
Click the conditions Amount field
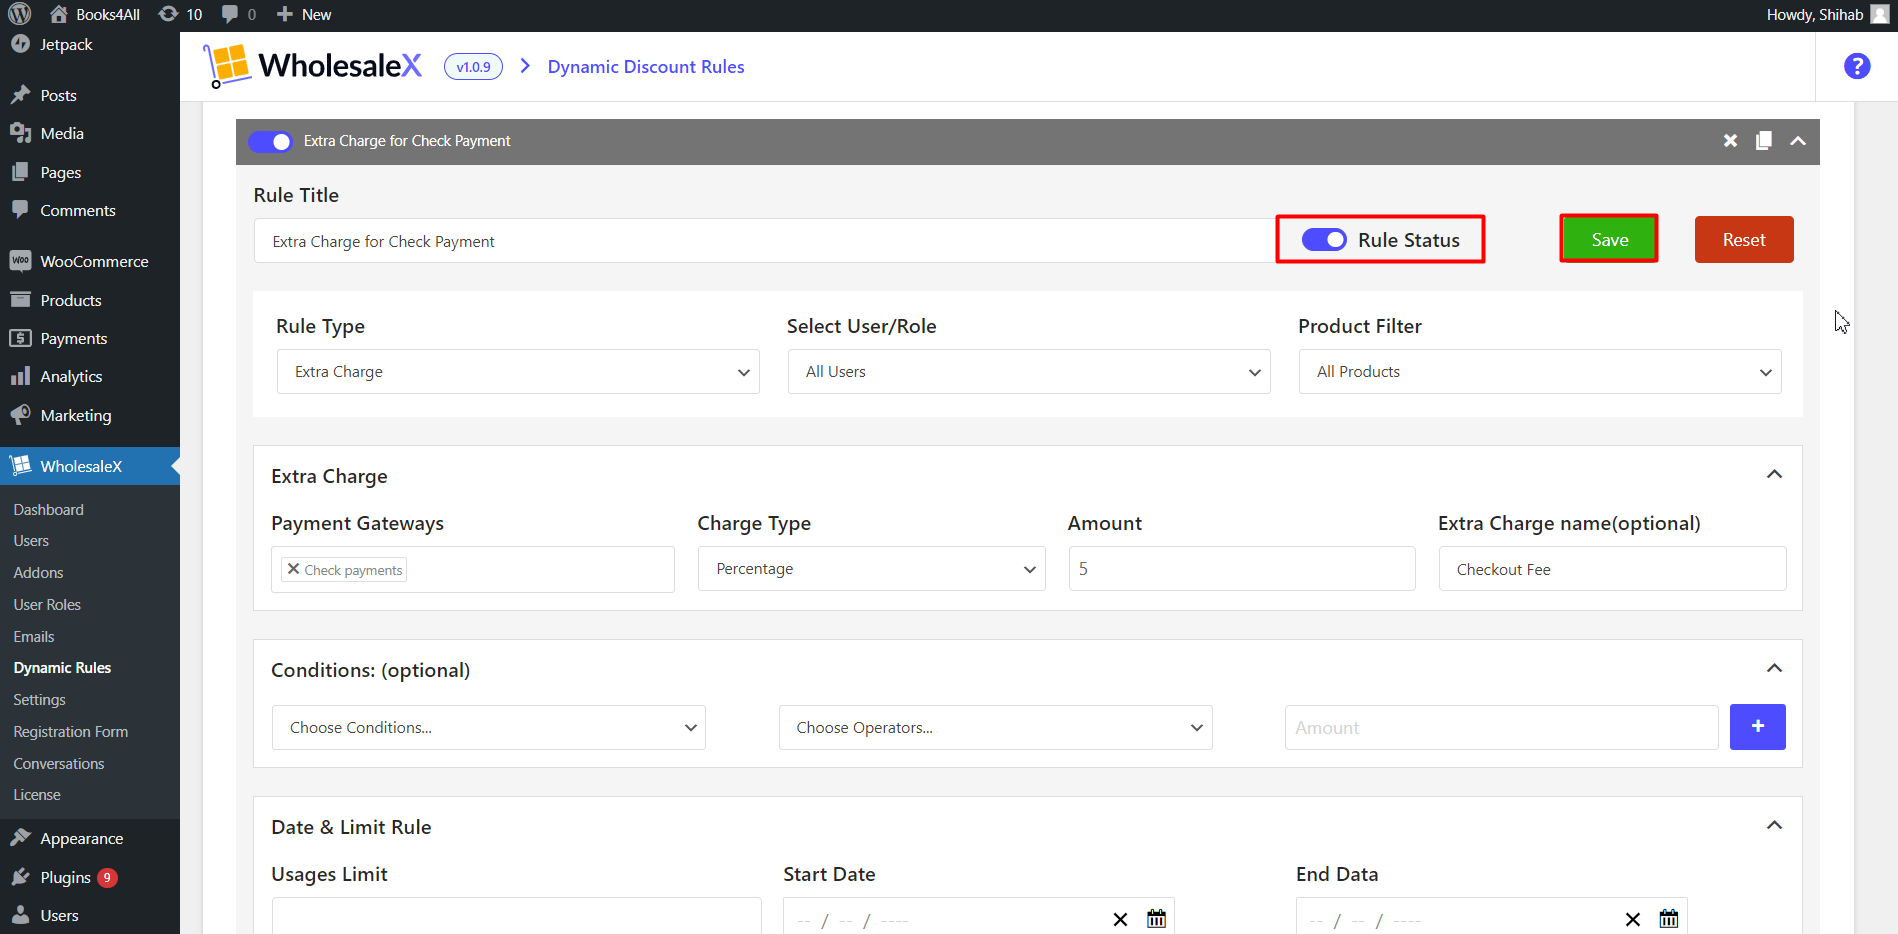[x=1501, y=727]
